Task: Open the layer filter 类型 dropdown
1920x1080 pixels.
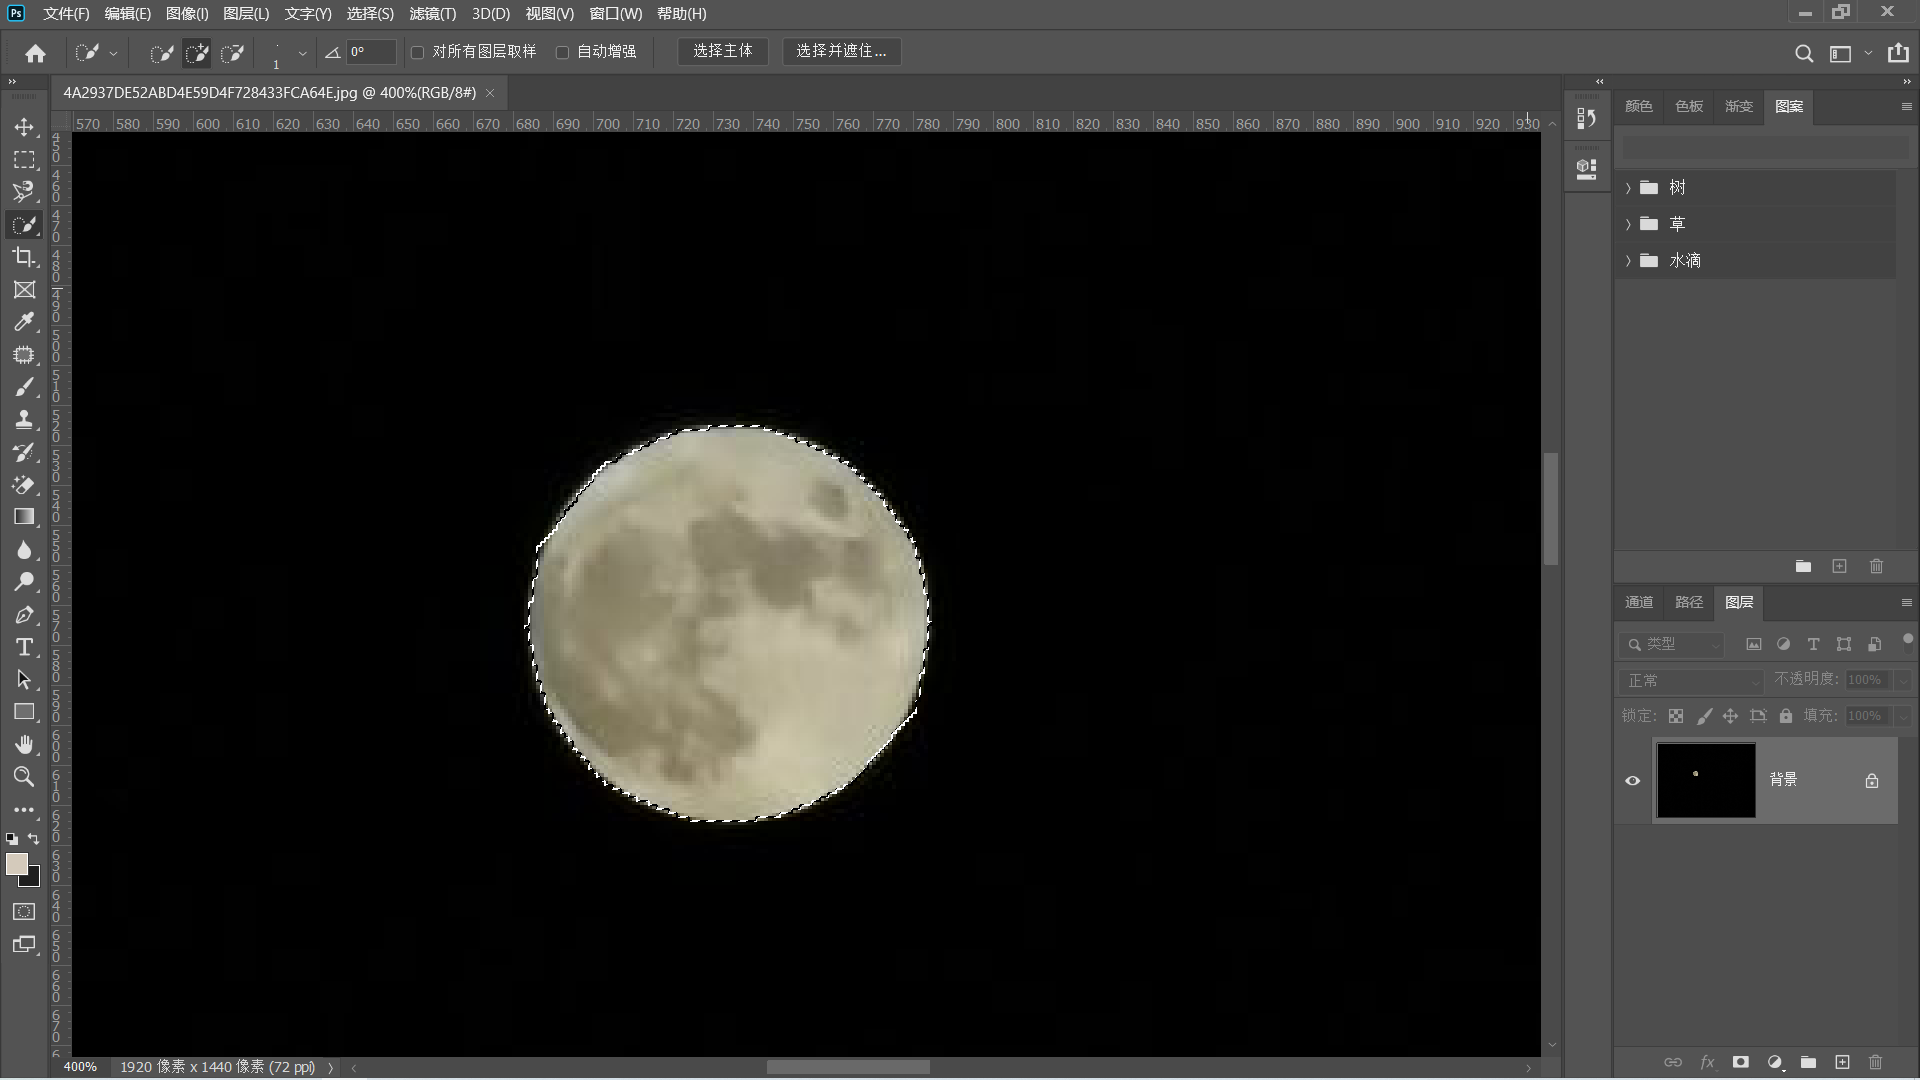Action: click(1671, 645)
